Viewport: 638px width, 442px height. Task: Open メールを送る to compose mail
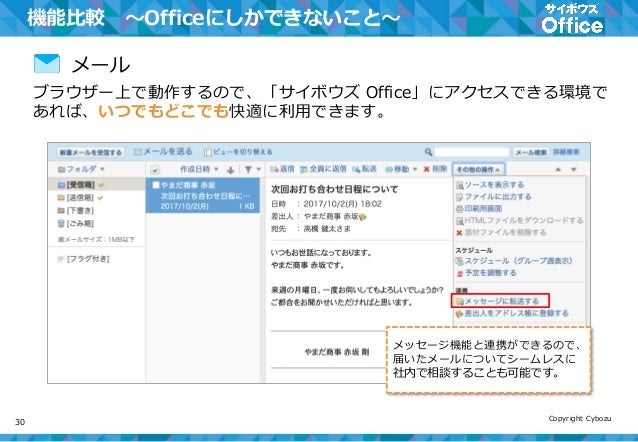click(x=163, y=152)
